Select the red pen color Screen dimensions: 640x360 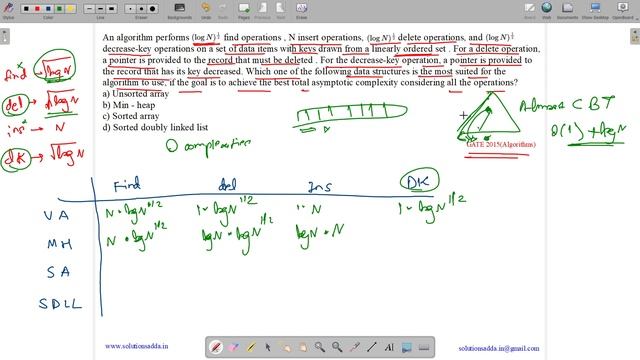pos(38,9)
